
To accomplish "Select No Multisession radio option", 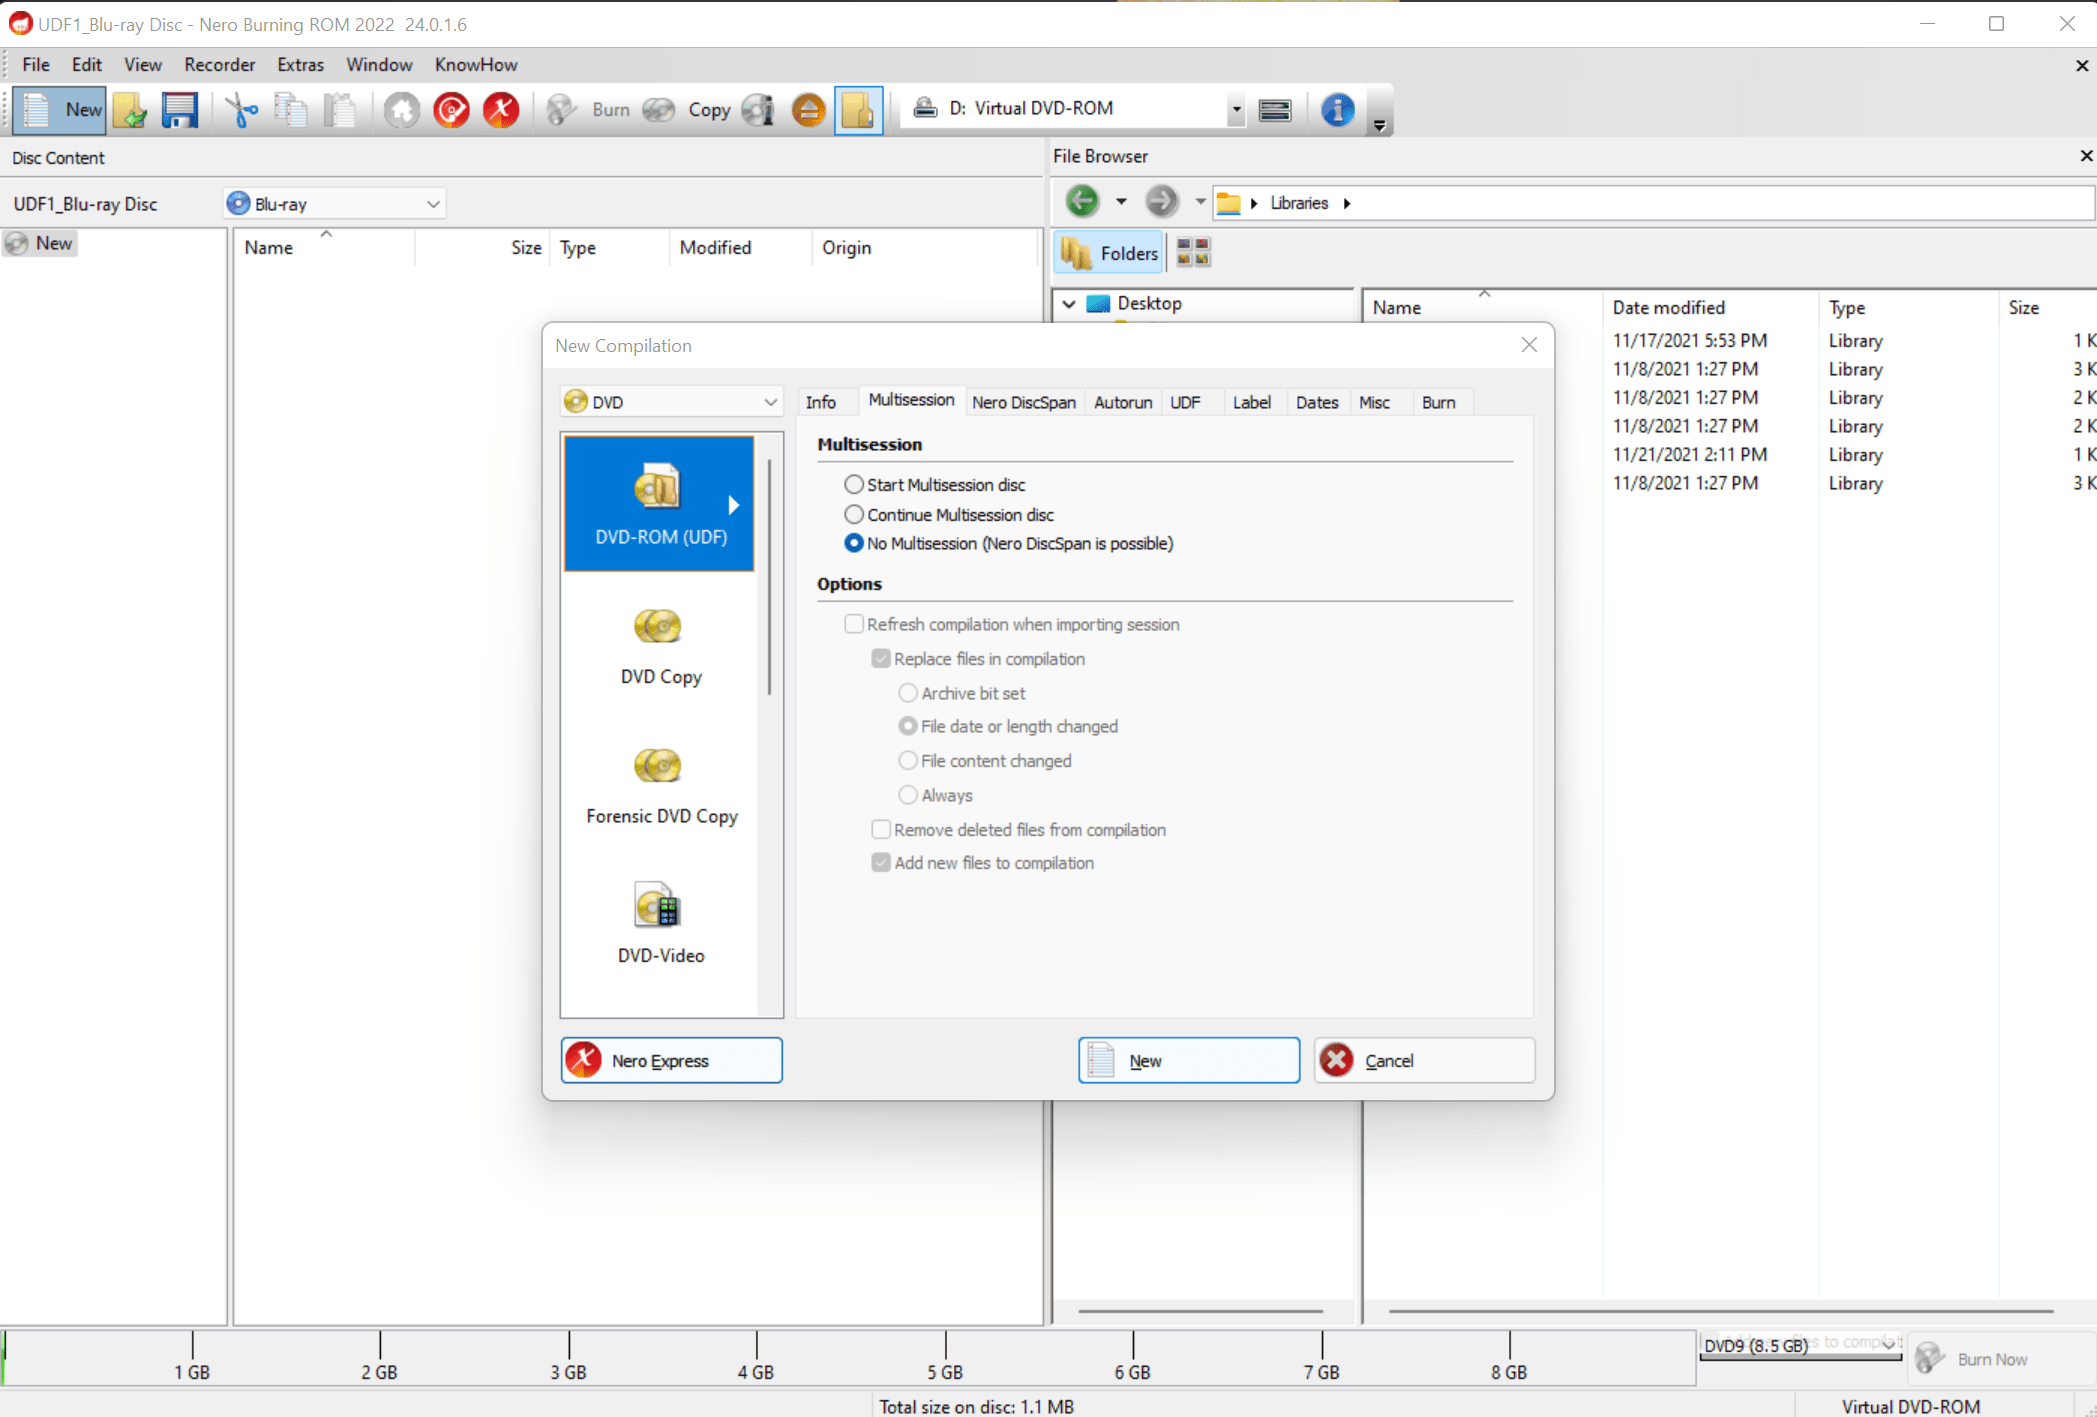I will point(854,544).
